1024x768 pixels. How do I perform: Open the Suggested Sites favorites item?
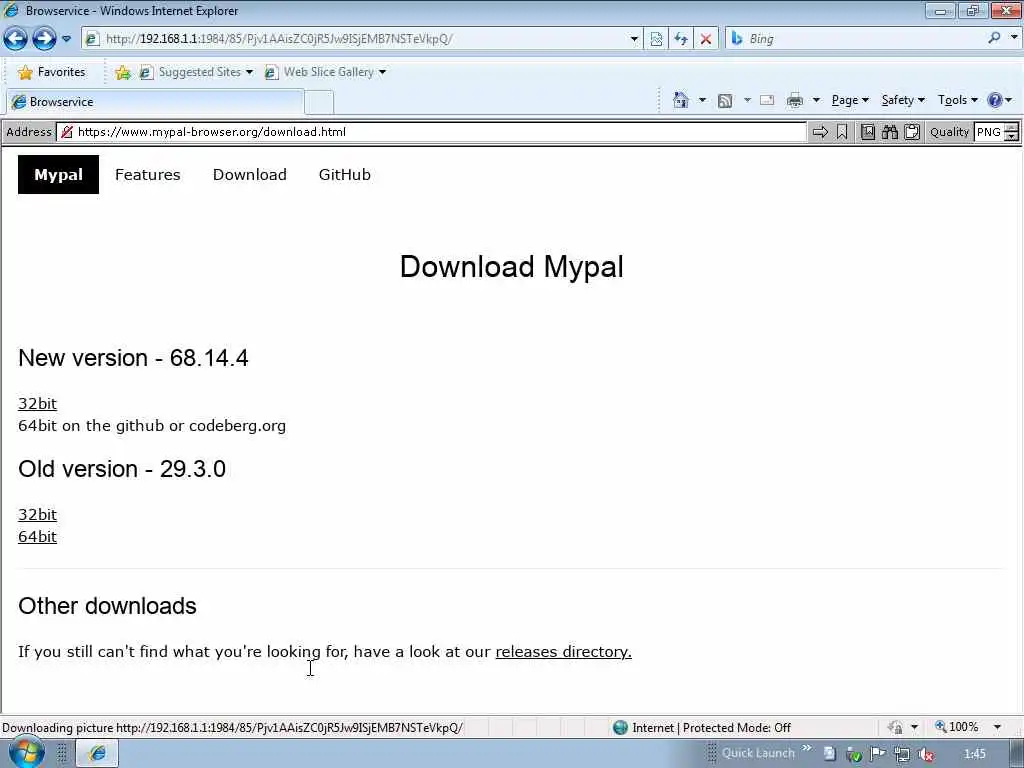click(x=196, y=72)
